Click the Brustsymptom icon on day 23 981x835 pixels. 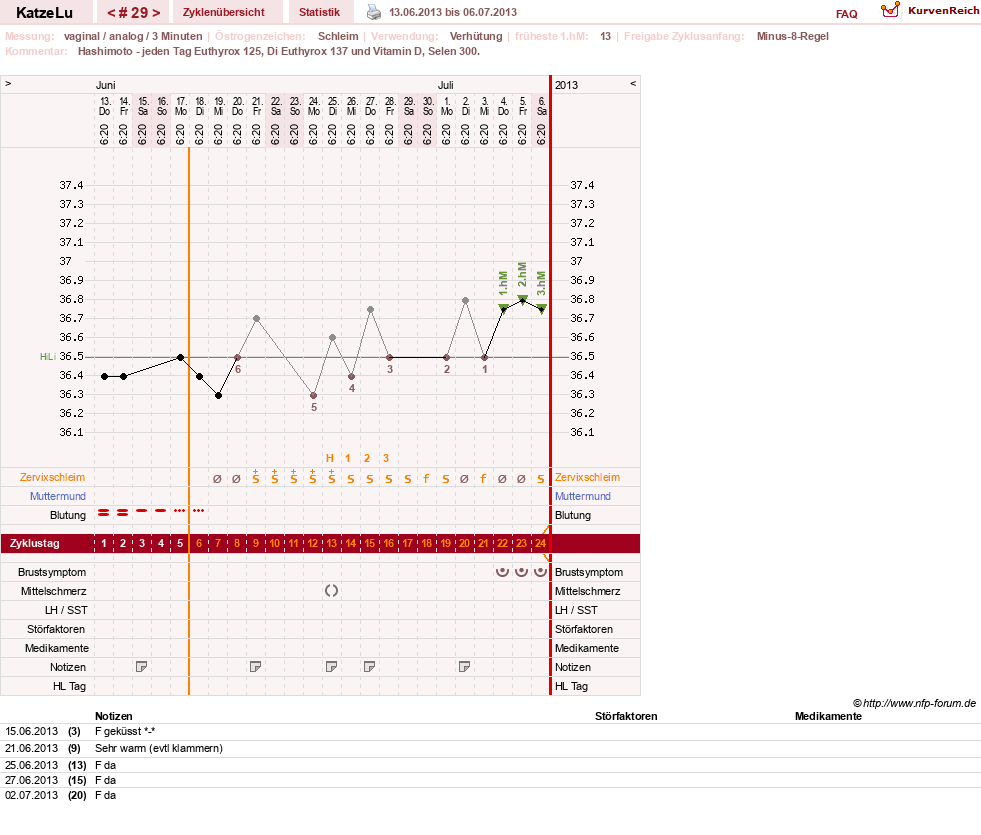coord(521,572)
